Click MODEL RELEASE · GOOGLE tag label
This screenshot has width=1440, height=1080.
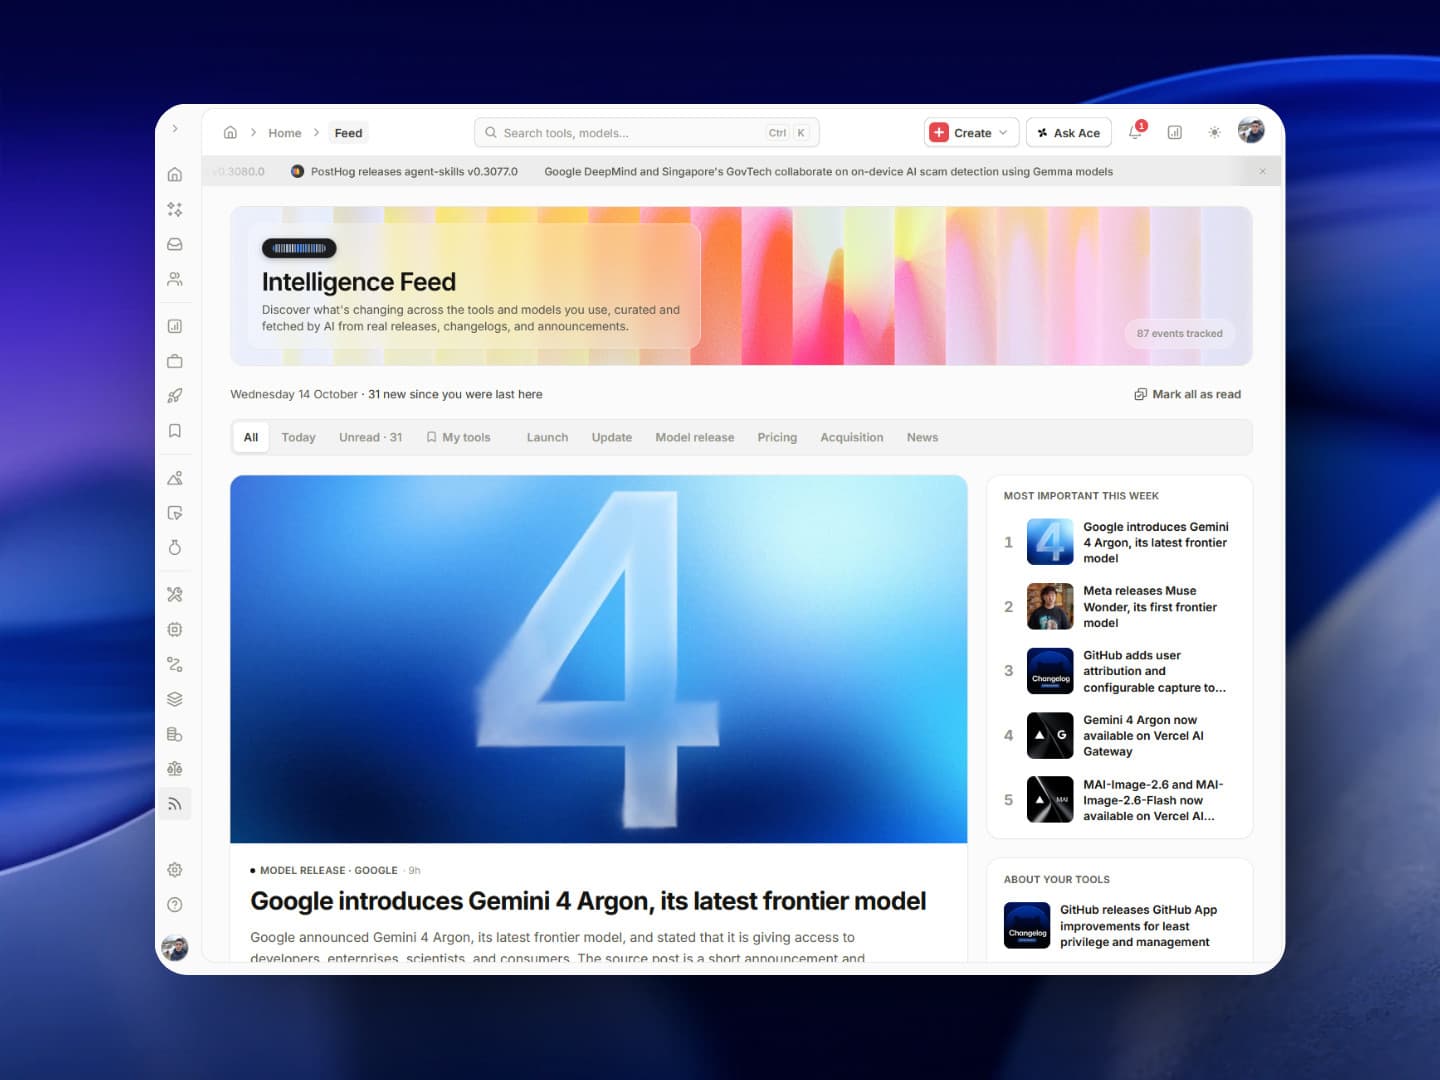(x=328, y=871)
